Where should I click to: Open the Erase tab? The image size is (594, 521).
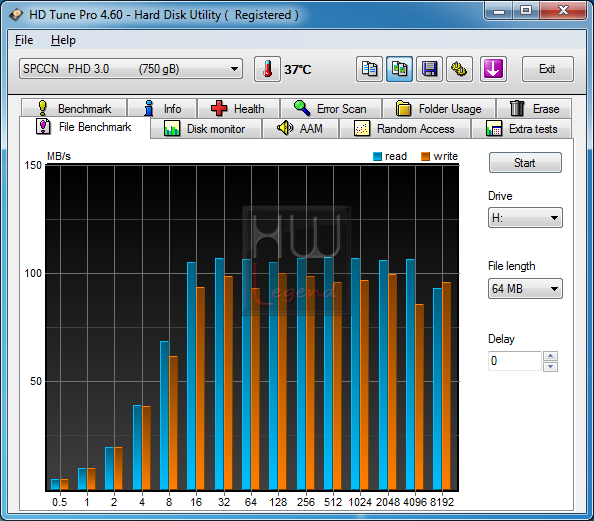pyautogui.click(x=534, y=108)
